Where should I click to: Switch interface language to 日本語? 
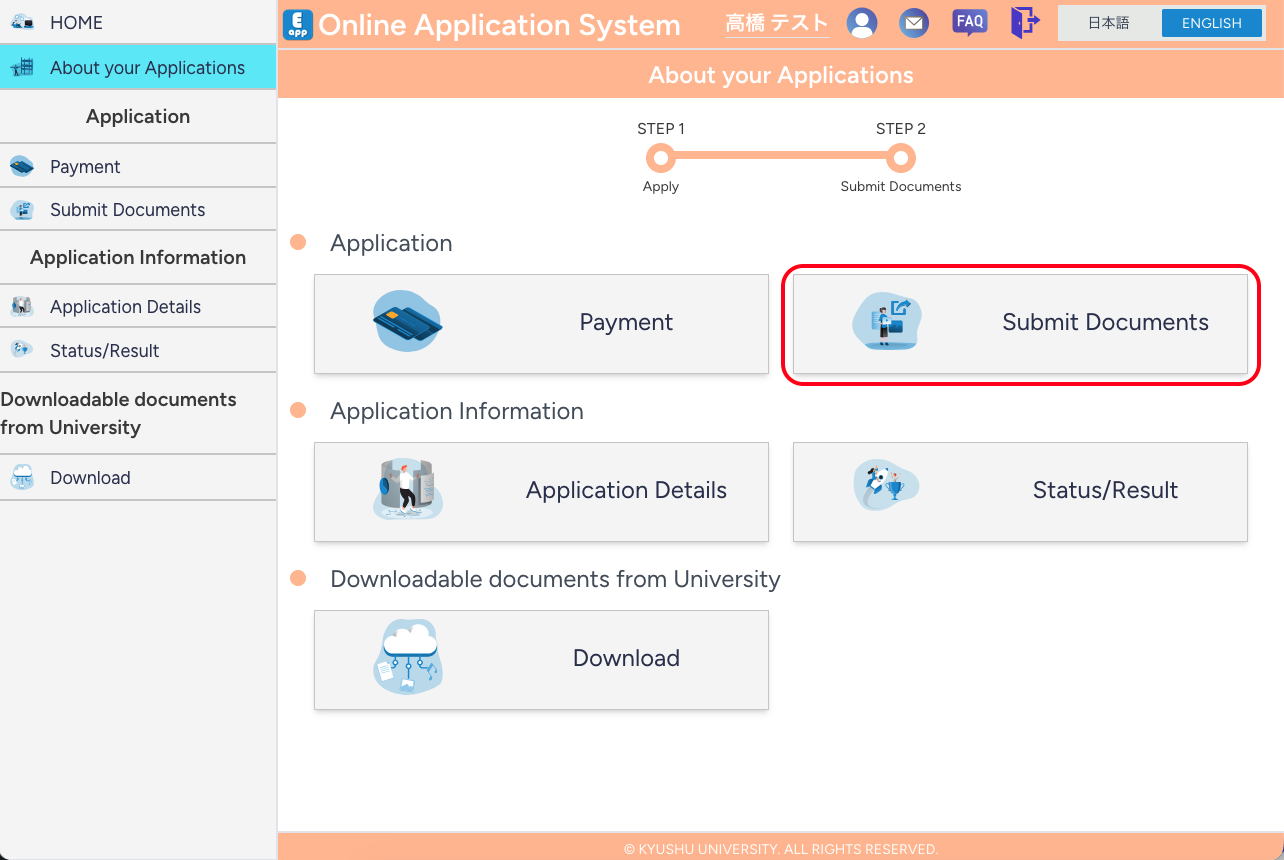(1109, 22)
